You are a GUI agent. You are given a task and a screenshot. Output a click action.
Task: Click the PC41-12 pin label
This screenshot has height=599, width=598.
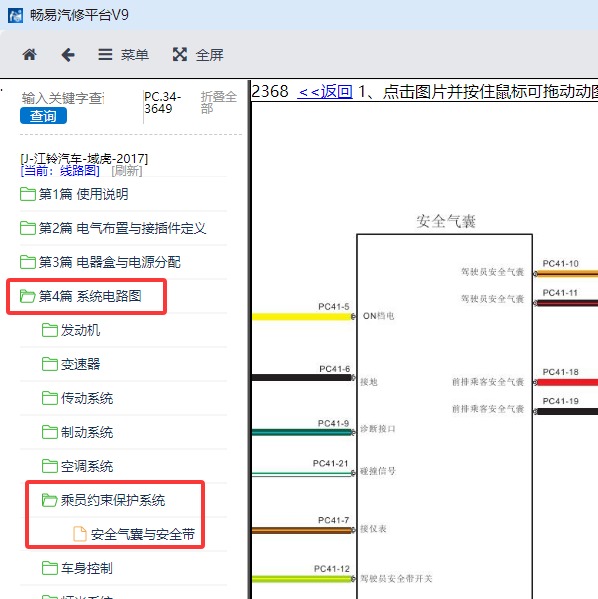[x=332, y=569]
